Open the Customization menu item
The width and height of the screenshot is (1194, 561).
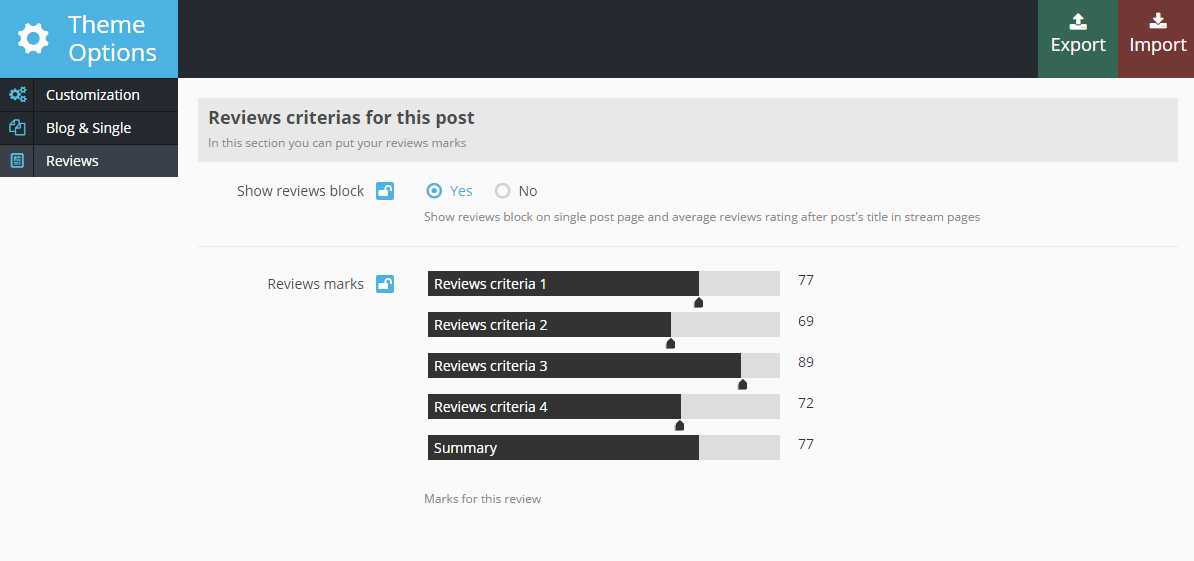[x=93, y=95]
